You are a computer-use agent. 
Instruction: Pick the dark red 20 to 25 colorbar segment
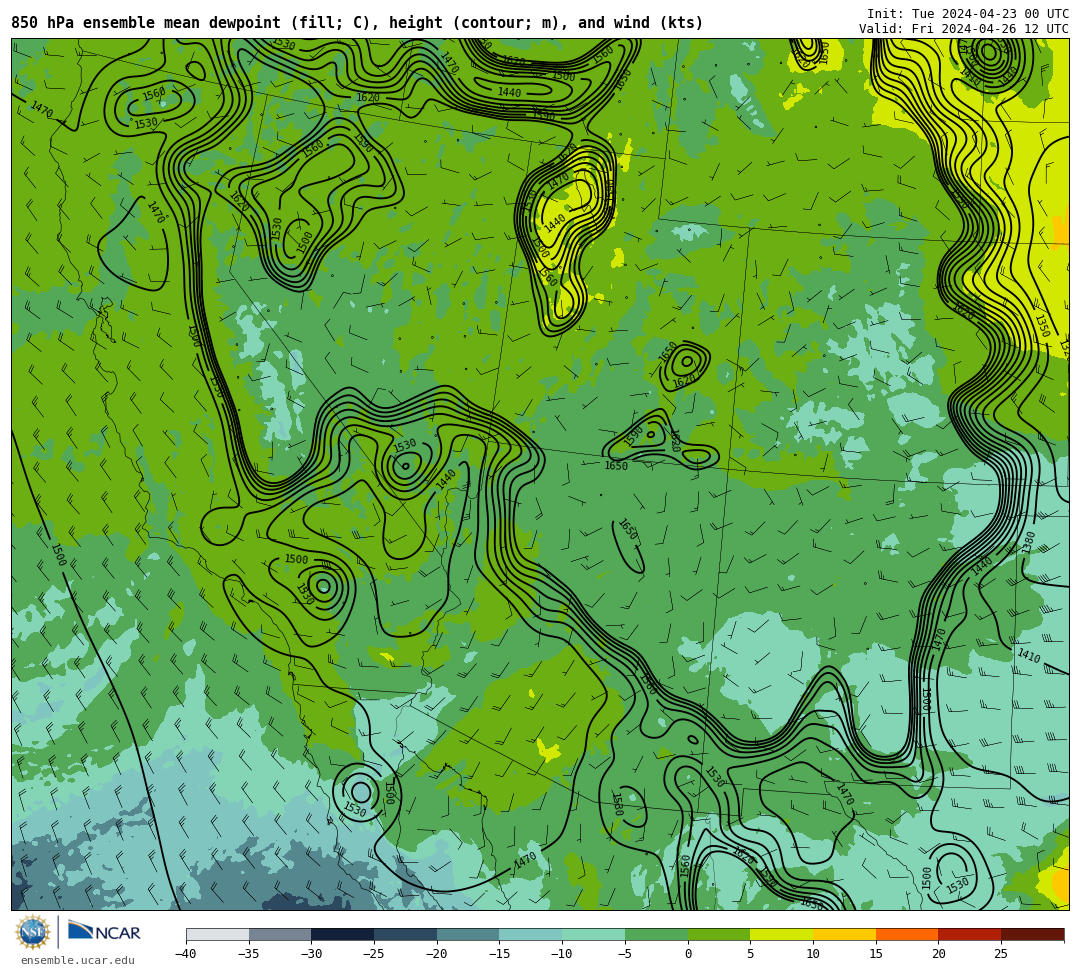click(x=970, y=934)
